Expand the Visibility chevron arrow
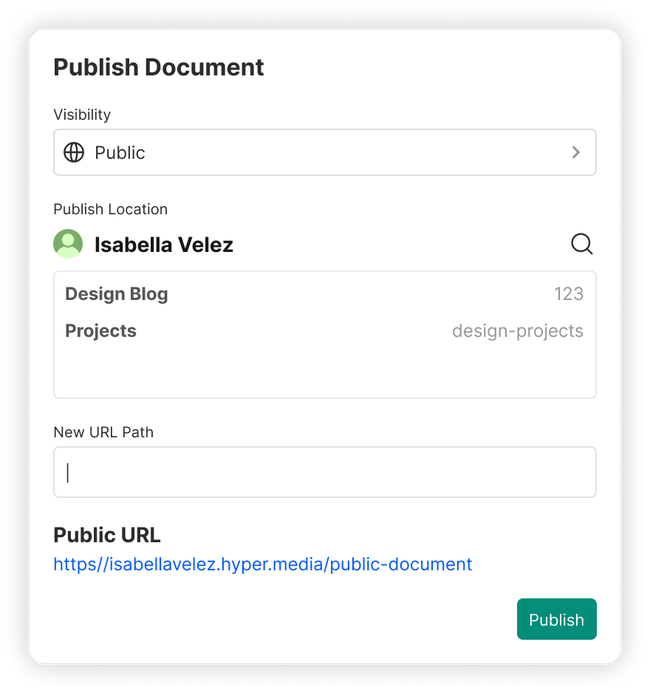Image resolution: width=650 pixels, height=693 pixels. pos(576,152)
